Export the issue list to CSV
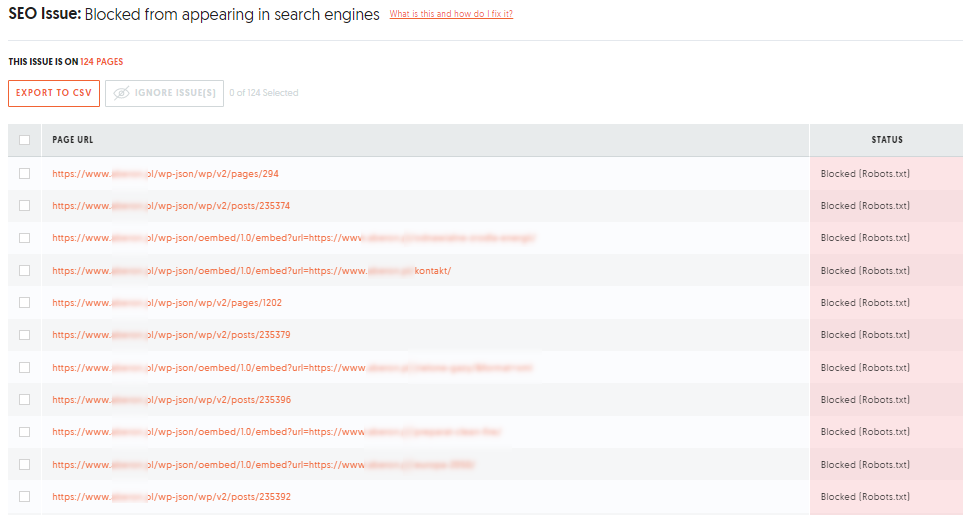 54,93
